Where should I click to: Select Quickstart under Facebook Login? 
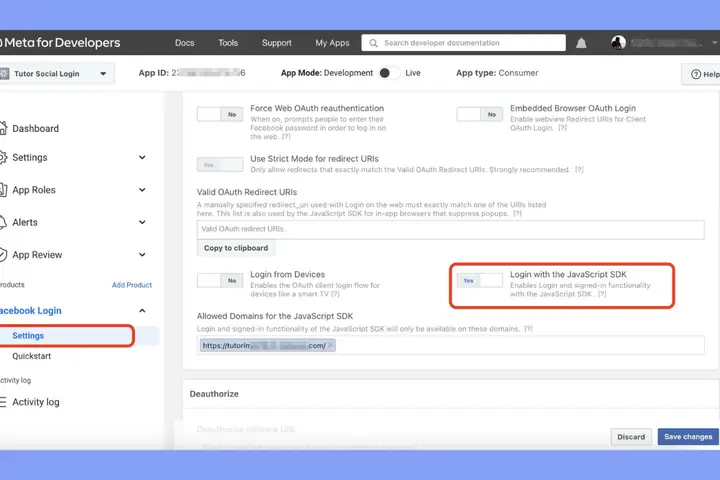click(32, 356)
